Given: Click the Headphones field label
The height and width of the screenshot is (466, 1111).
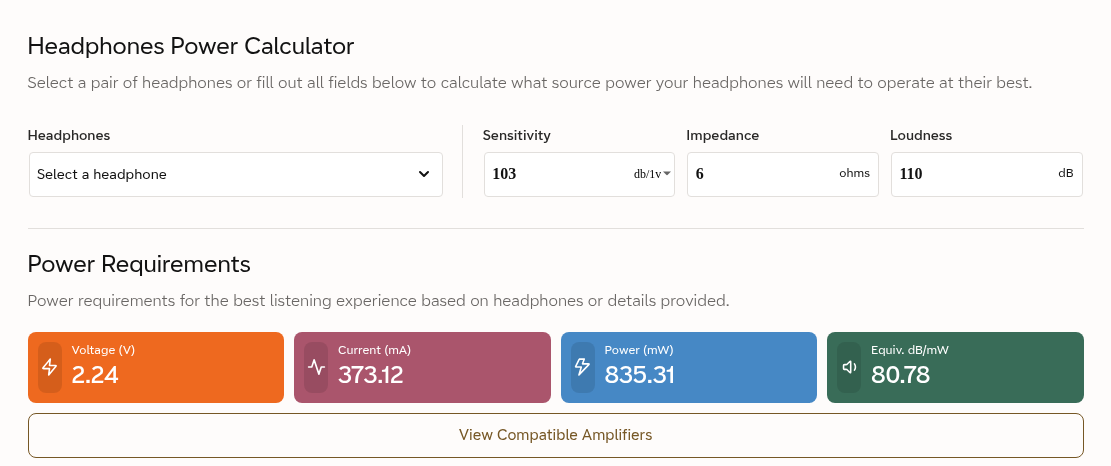Looking at the screenshot, I should [69, 135].
